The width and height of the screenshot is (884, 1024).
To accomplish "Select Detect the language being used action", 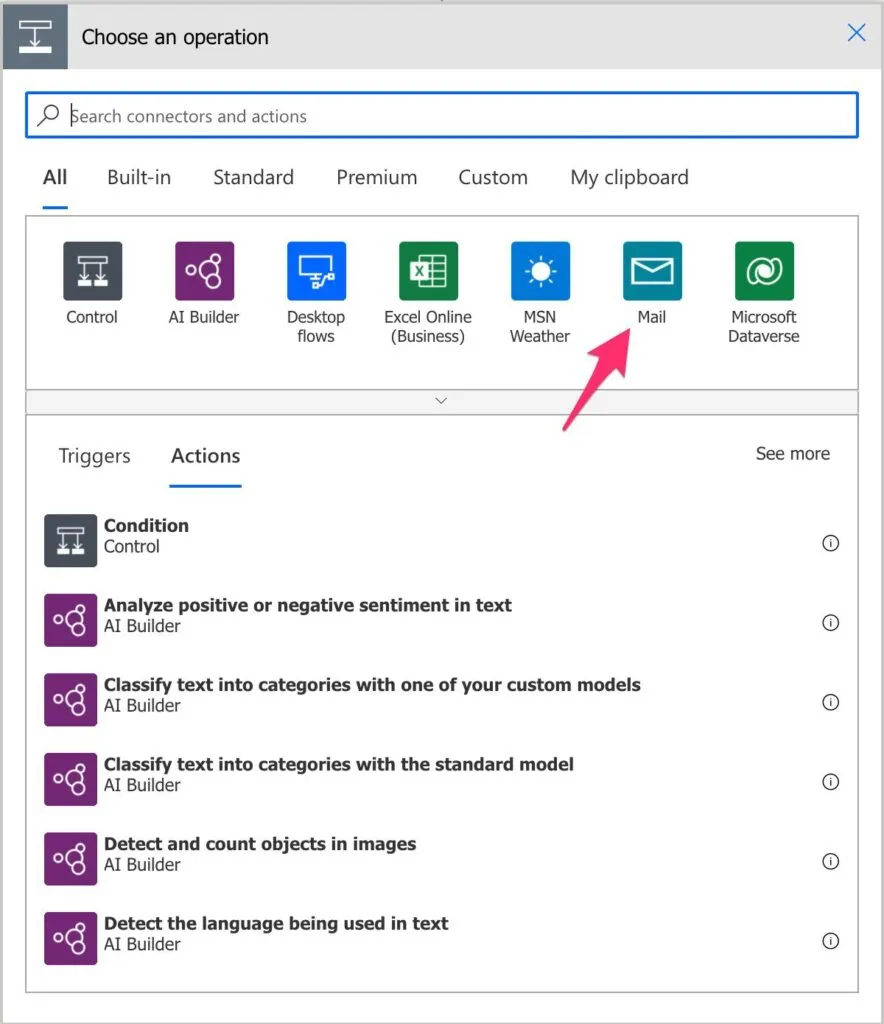I will click(276, 933).
